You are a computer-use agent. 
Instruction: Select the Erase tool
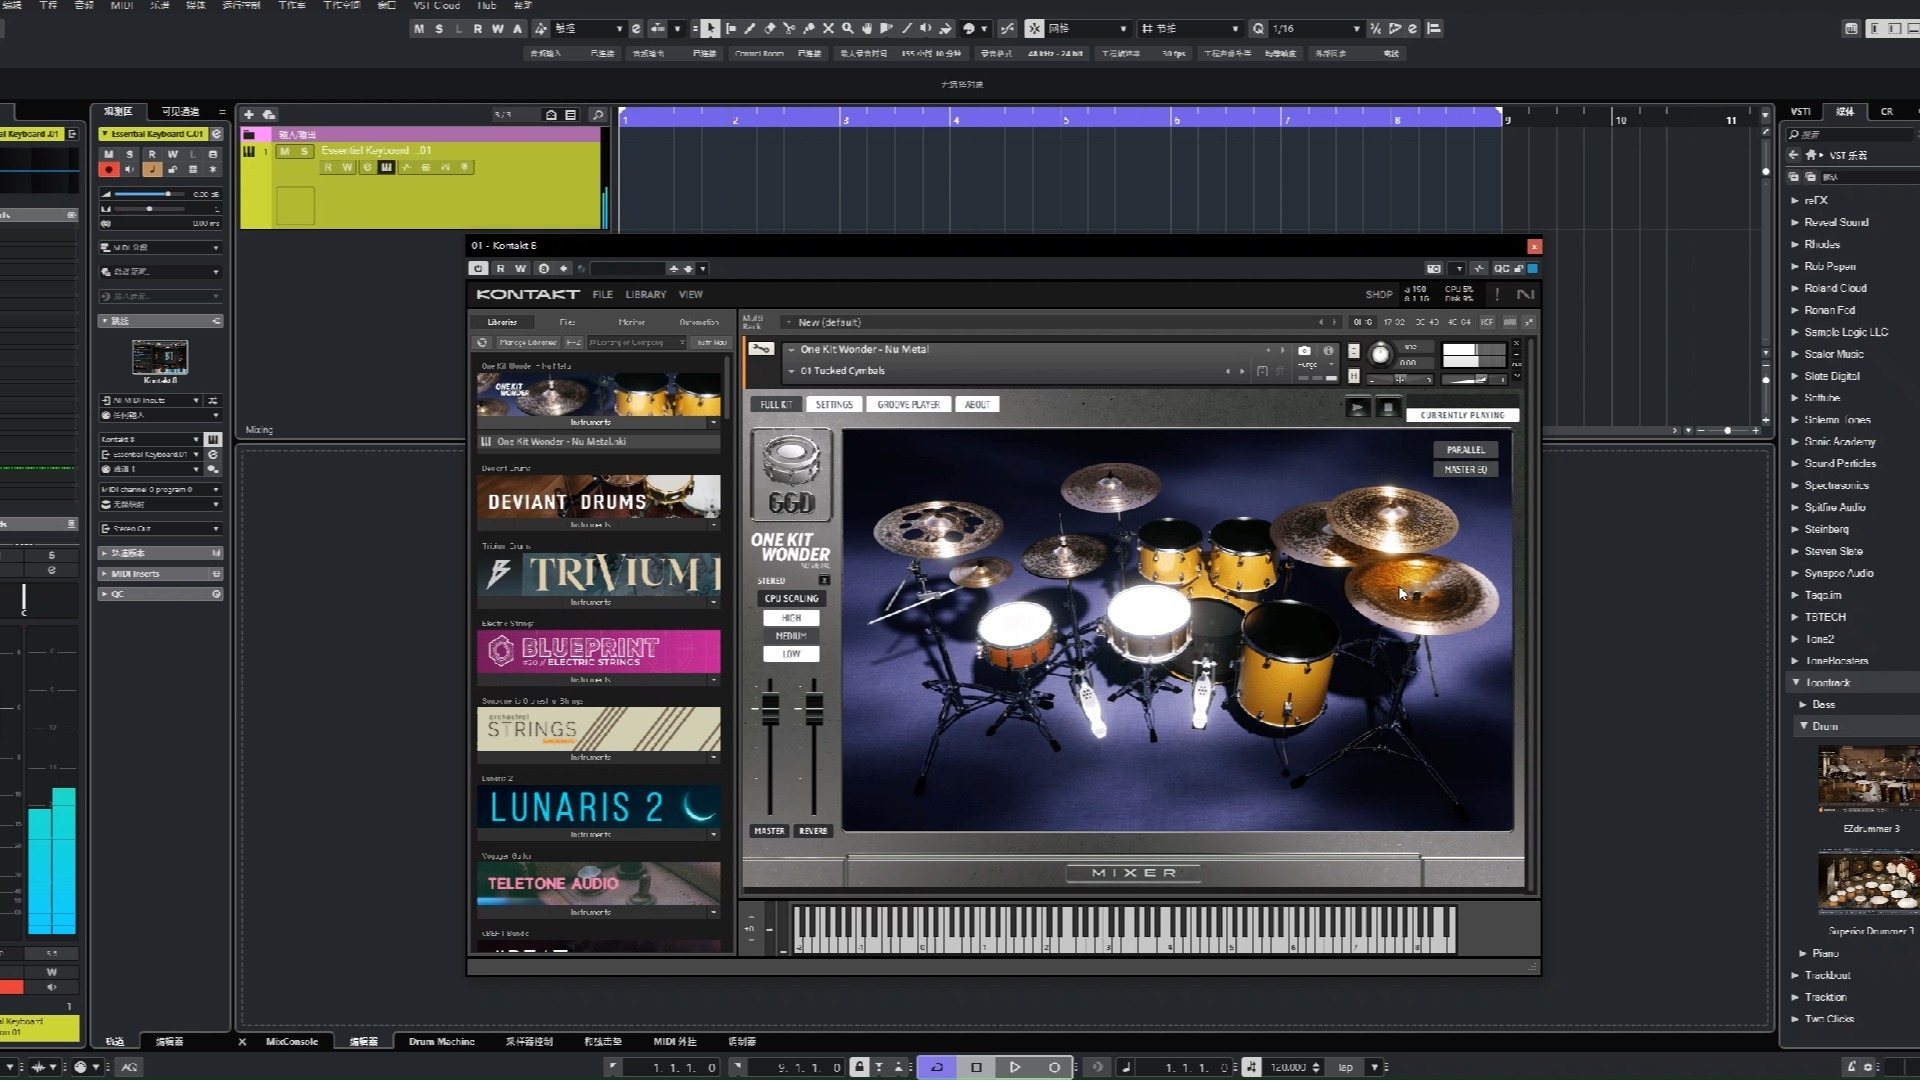[770, 29]
